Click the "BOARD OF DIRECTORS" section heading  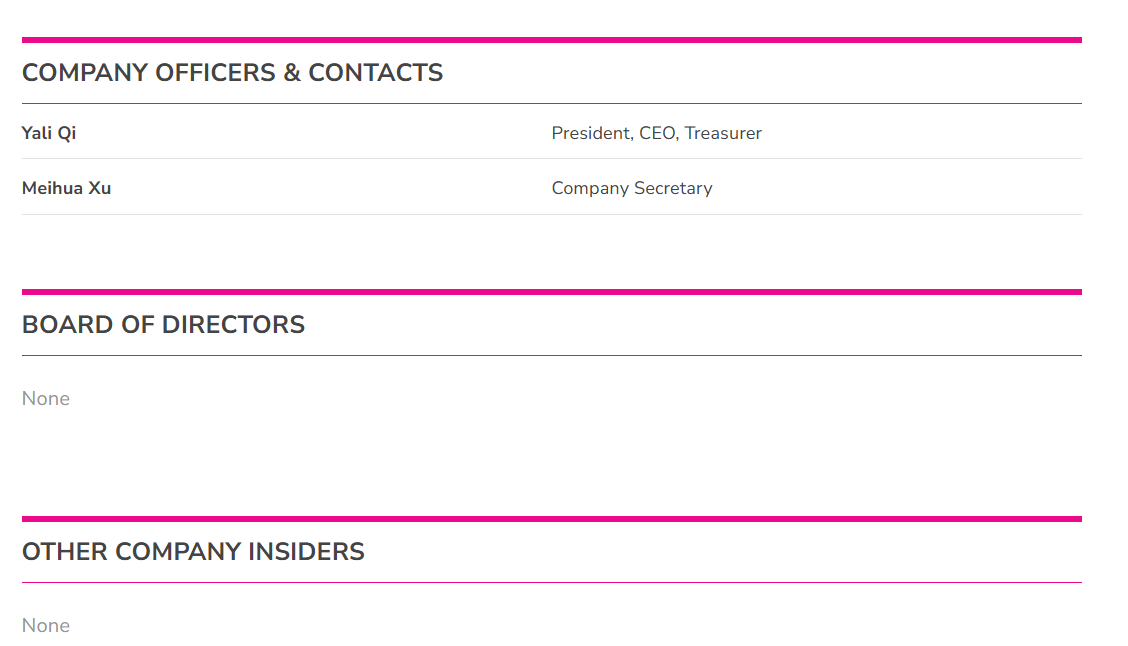pyautogui.click(x=163, y=325)
